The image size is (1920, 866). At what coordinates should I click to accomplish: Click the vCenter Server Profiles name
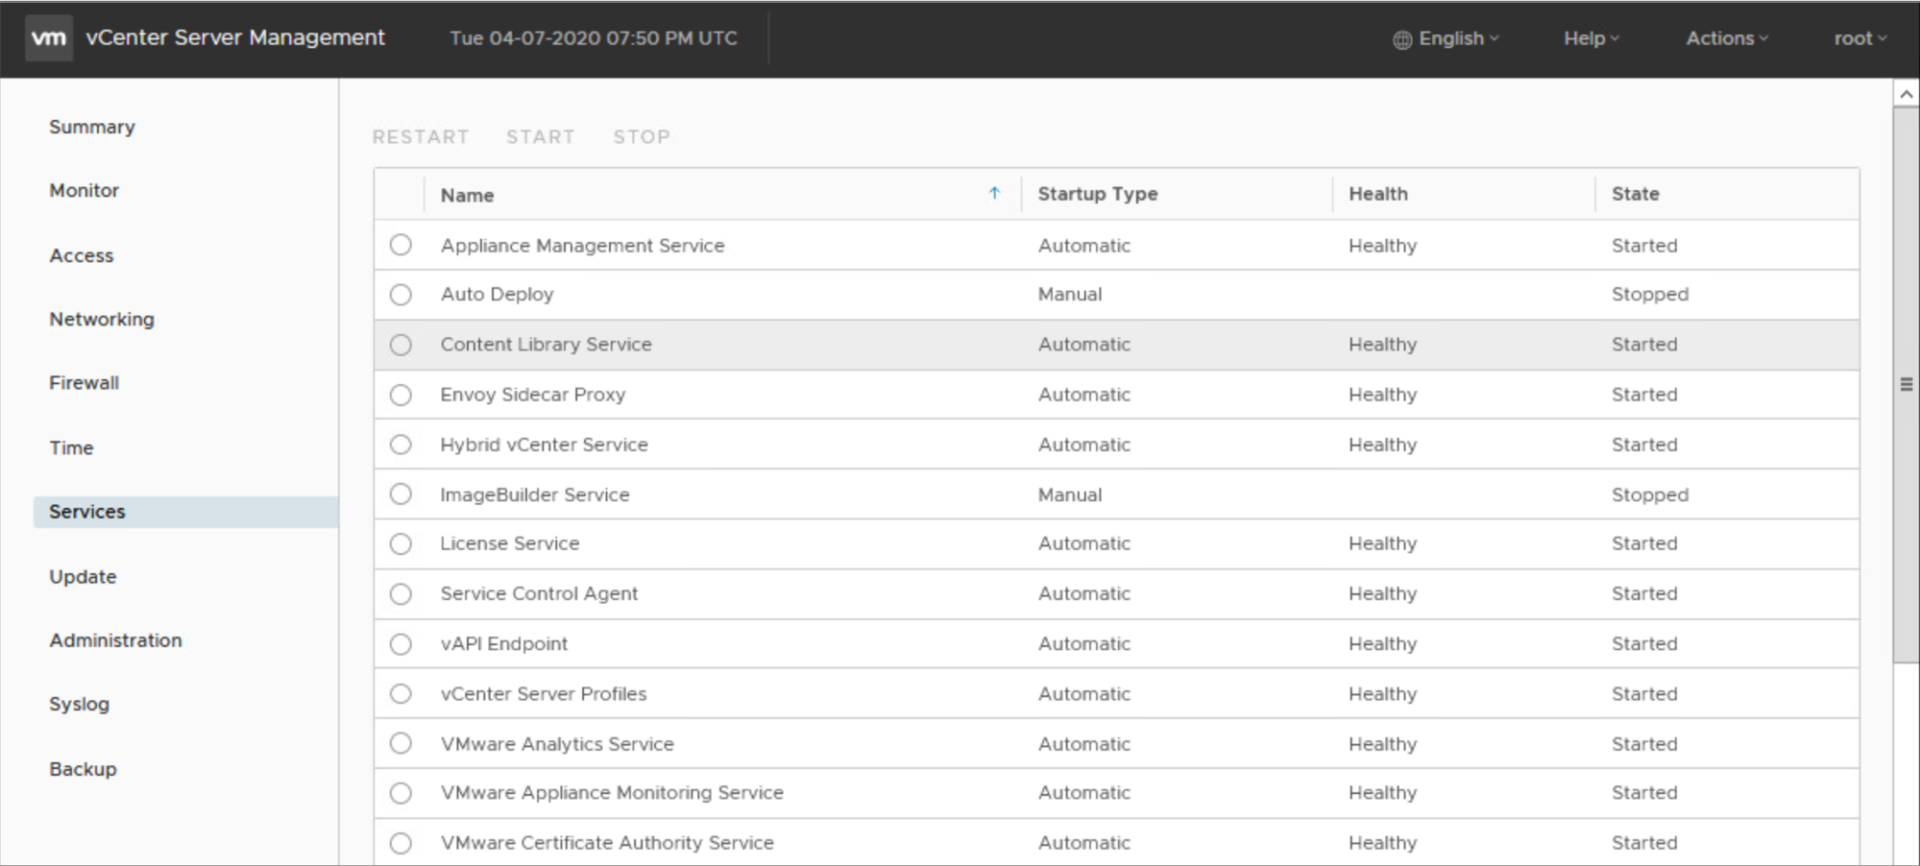(x=543, y=694)
